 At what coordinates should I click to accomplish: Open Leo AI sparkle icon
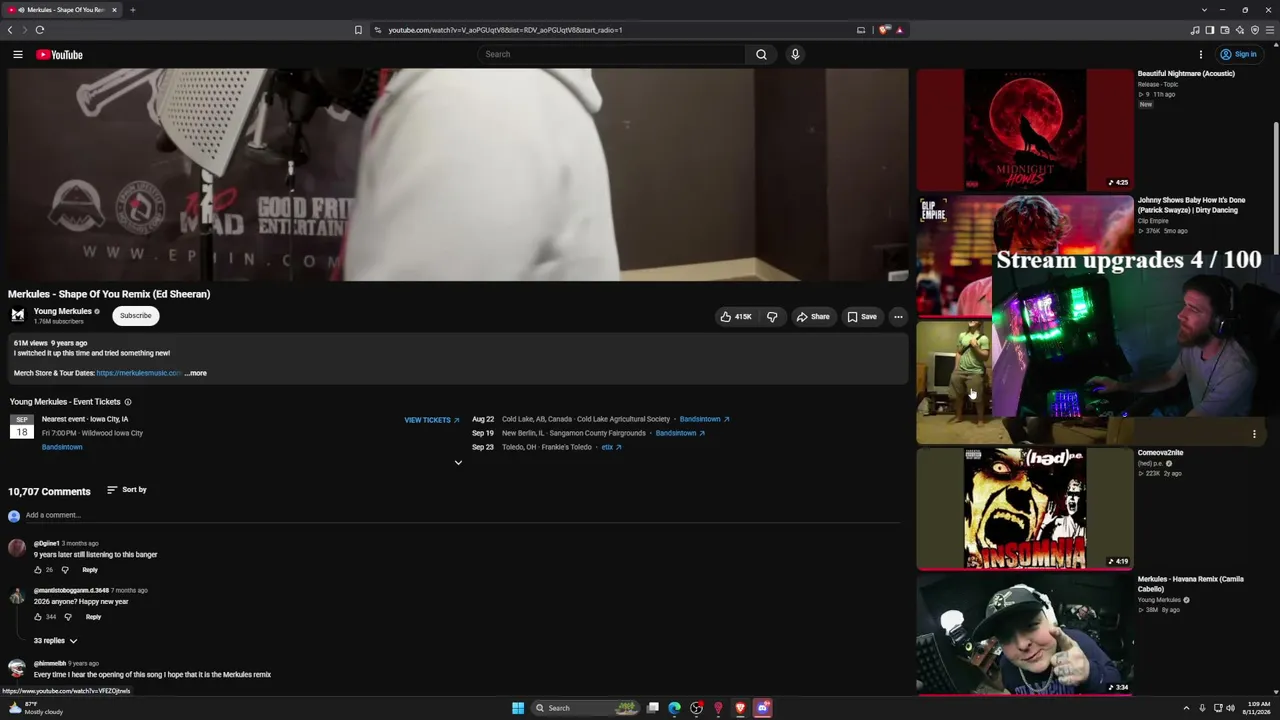(1240, 30)
